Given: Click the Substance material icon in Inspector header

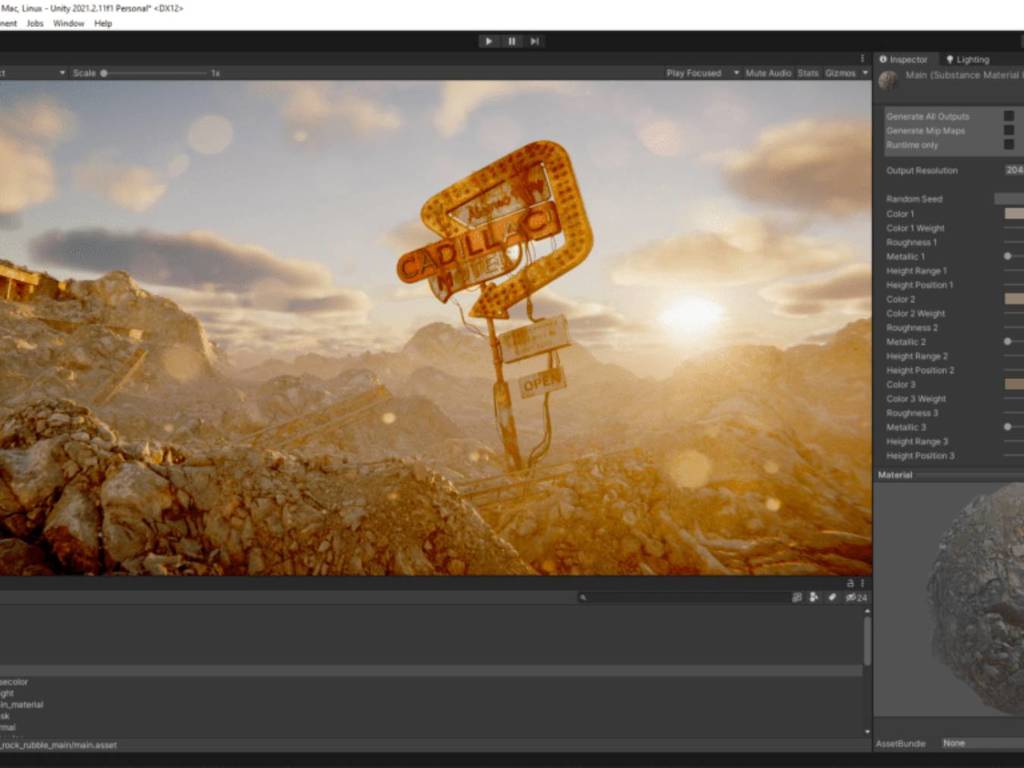Looking at the screenshot, I should click(x=888, y=80).
